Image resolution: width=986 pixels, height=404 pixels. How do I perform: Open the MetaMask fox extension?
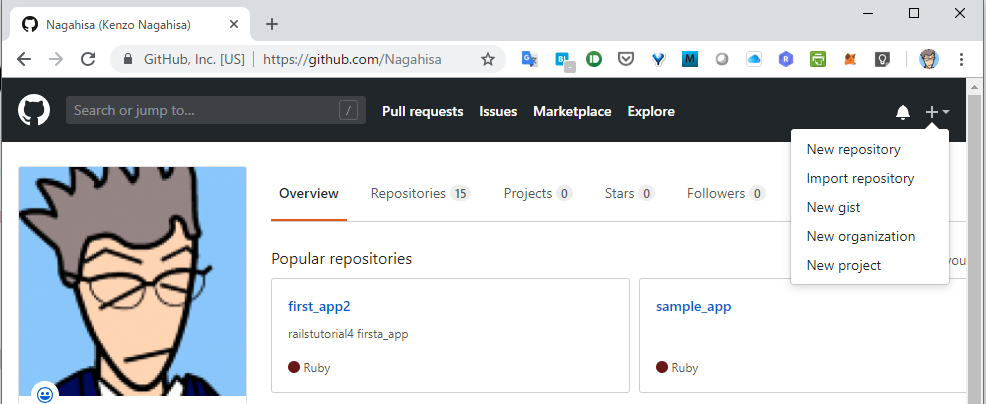point(850,60)
